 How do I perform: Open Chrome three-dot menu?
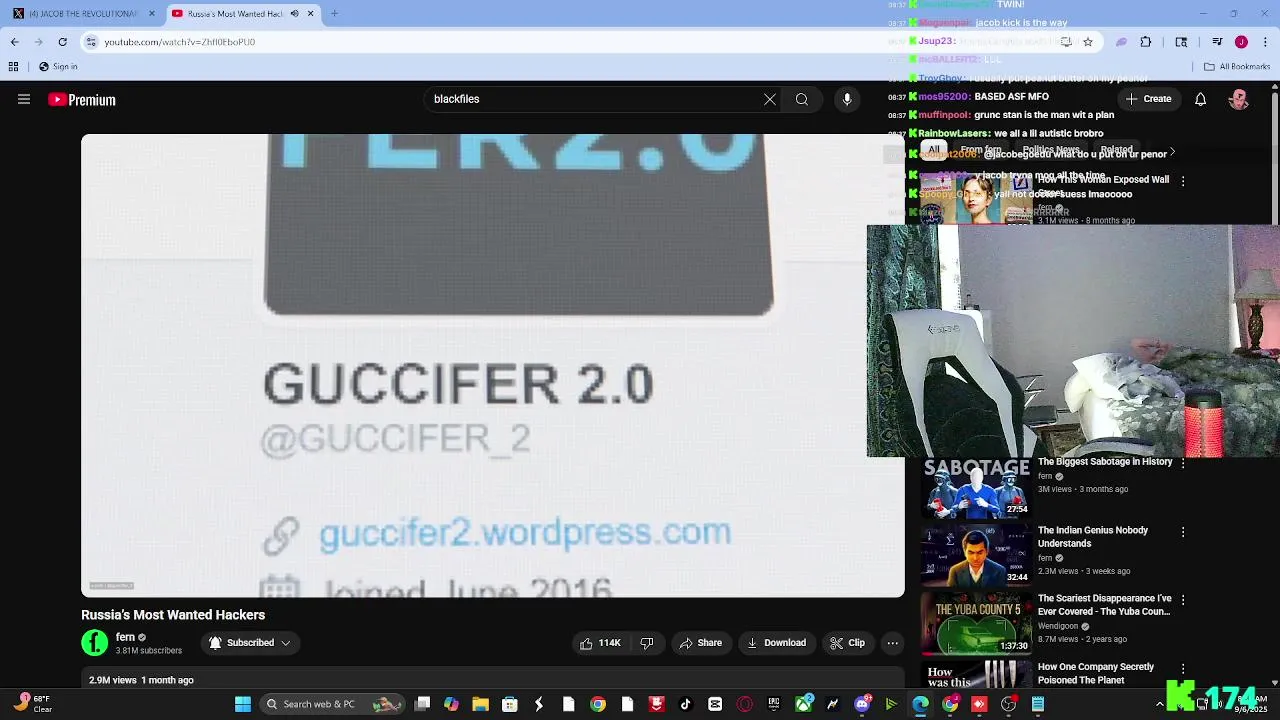pyautogui.click(x=1266, y=42)
